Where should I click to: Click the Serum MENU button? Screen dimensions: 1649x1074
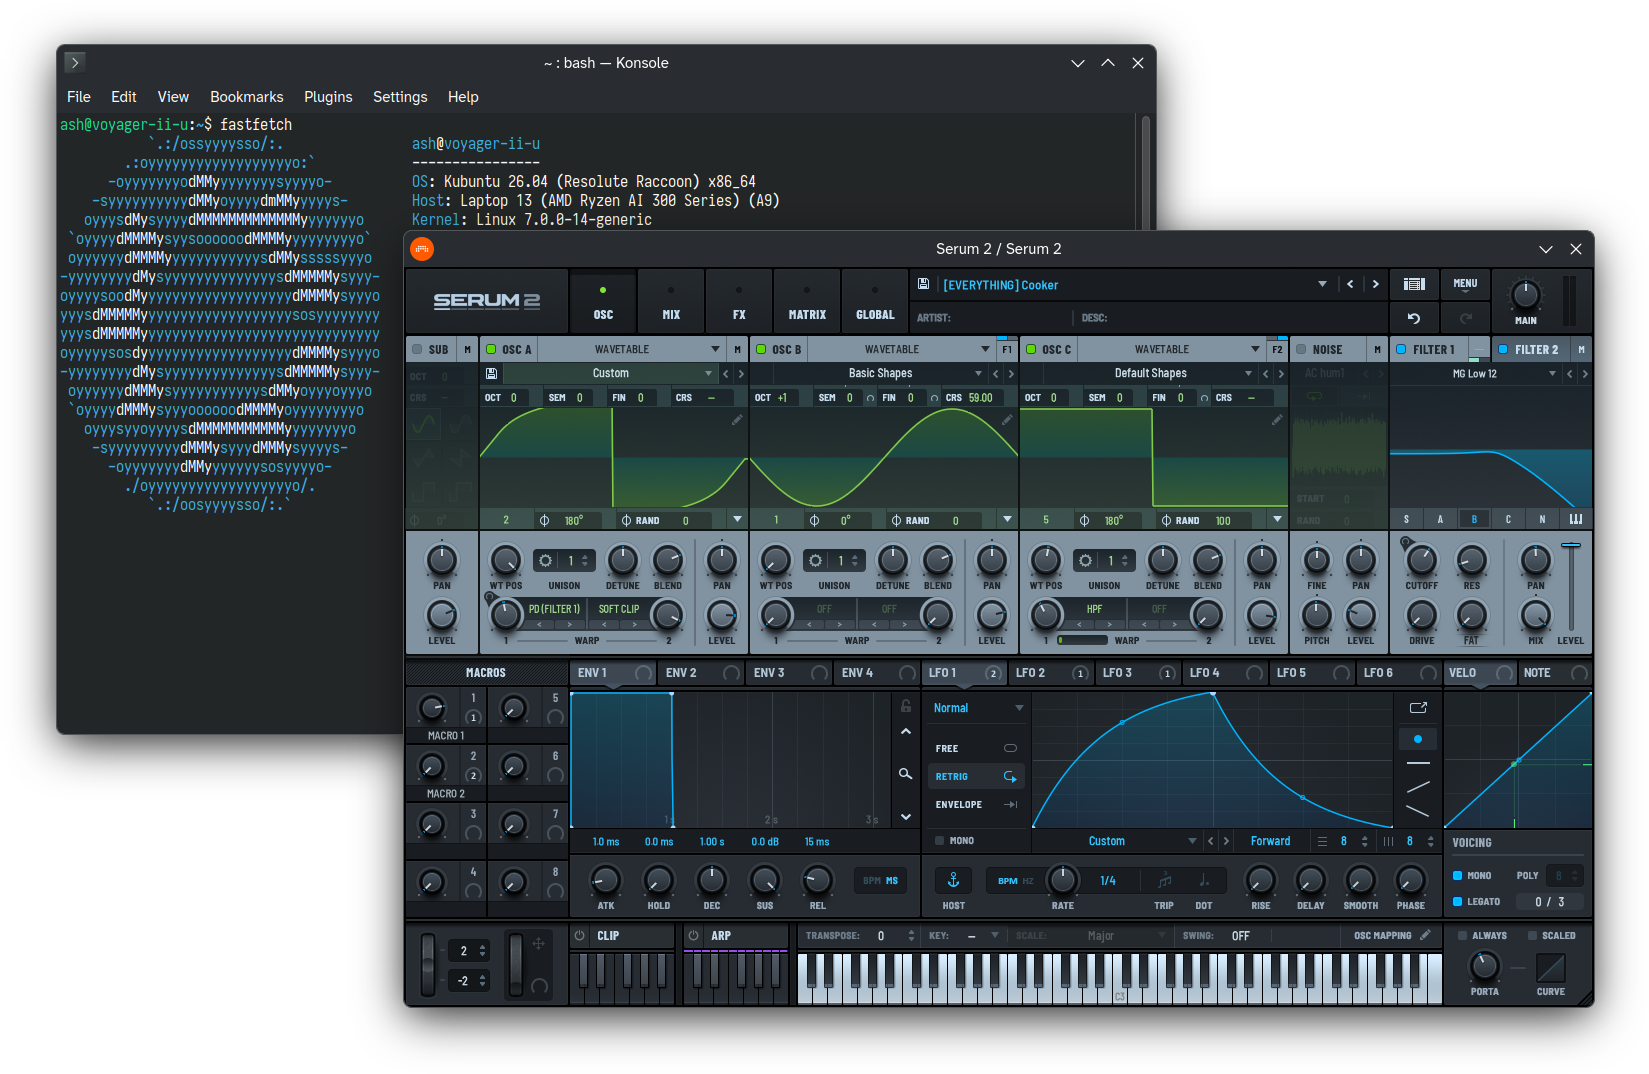[1465, 284]
